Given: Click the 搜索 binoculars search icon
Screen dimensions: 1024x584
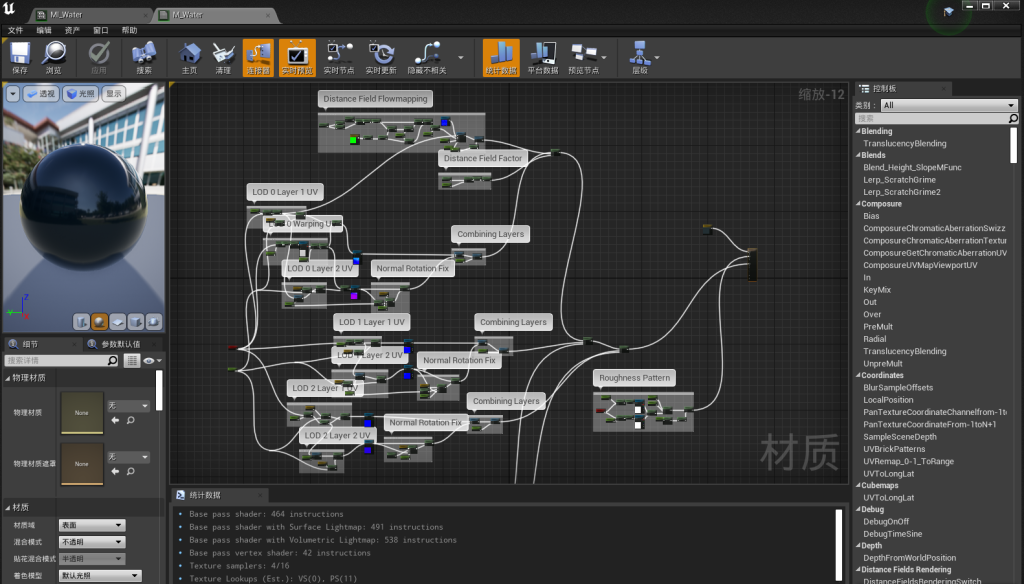Looking at the screenshot, I should click(x=144, y=57).
